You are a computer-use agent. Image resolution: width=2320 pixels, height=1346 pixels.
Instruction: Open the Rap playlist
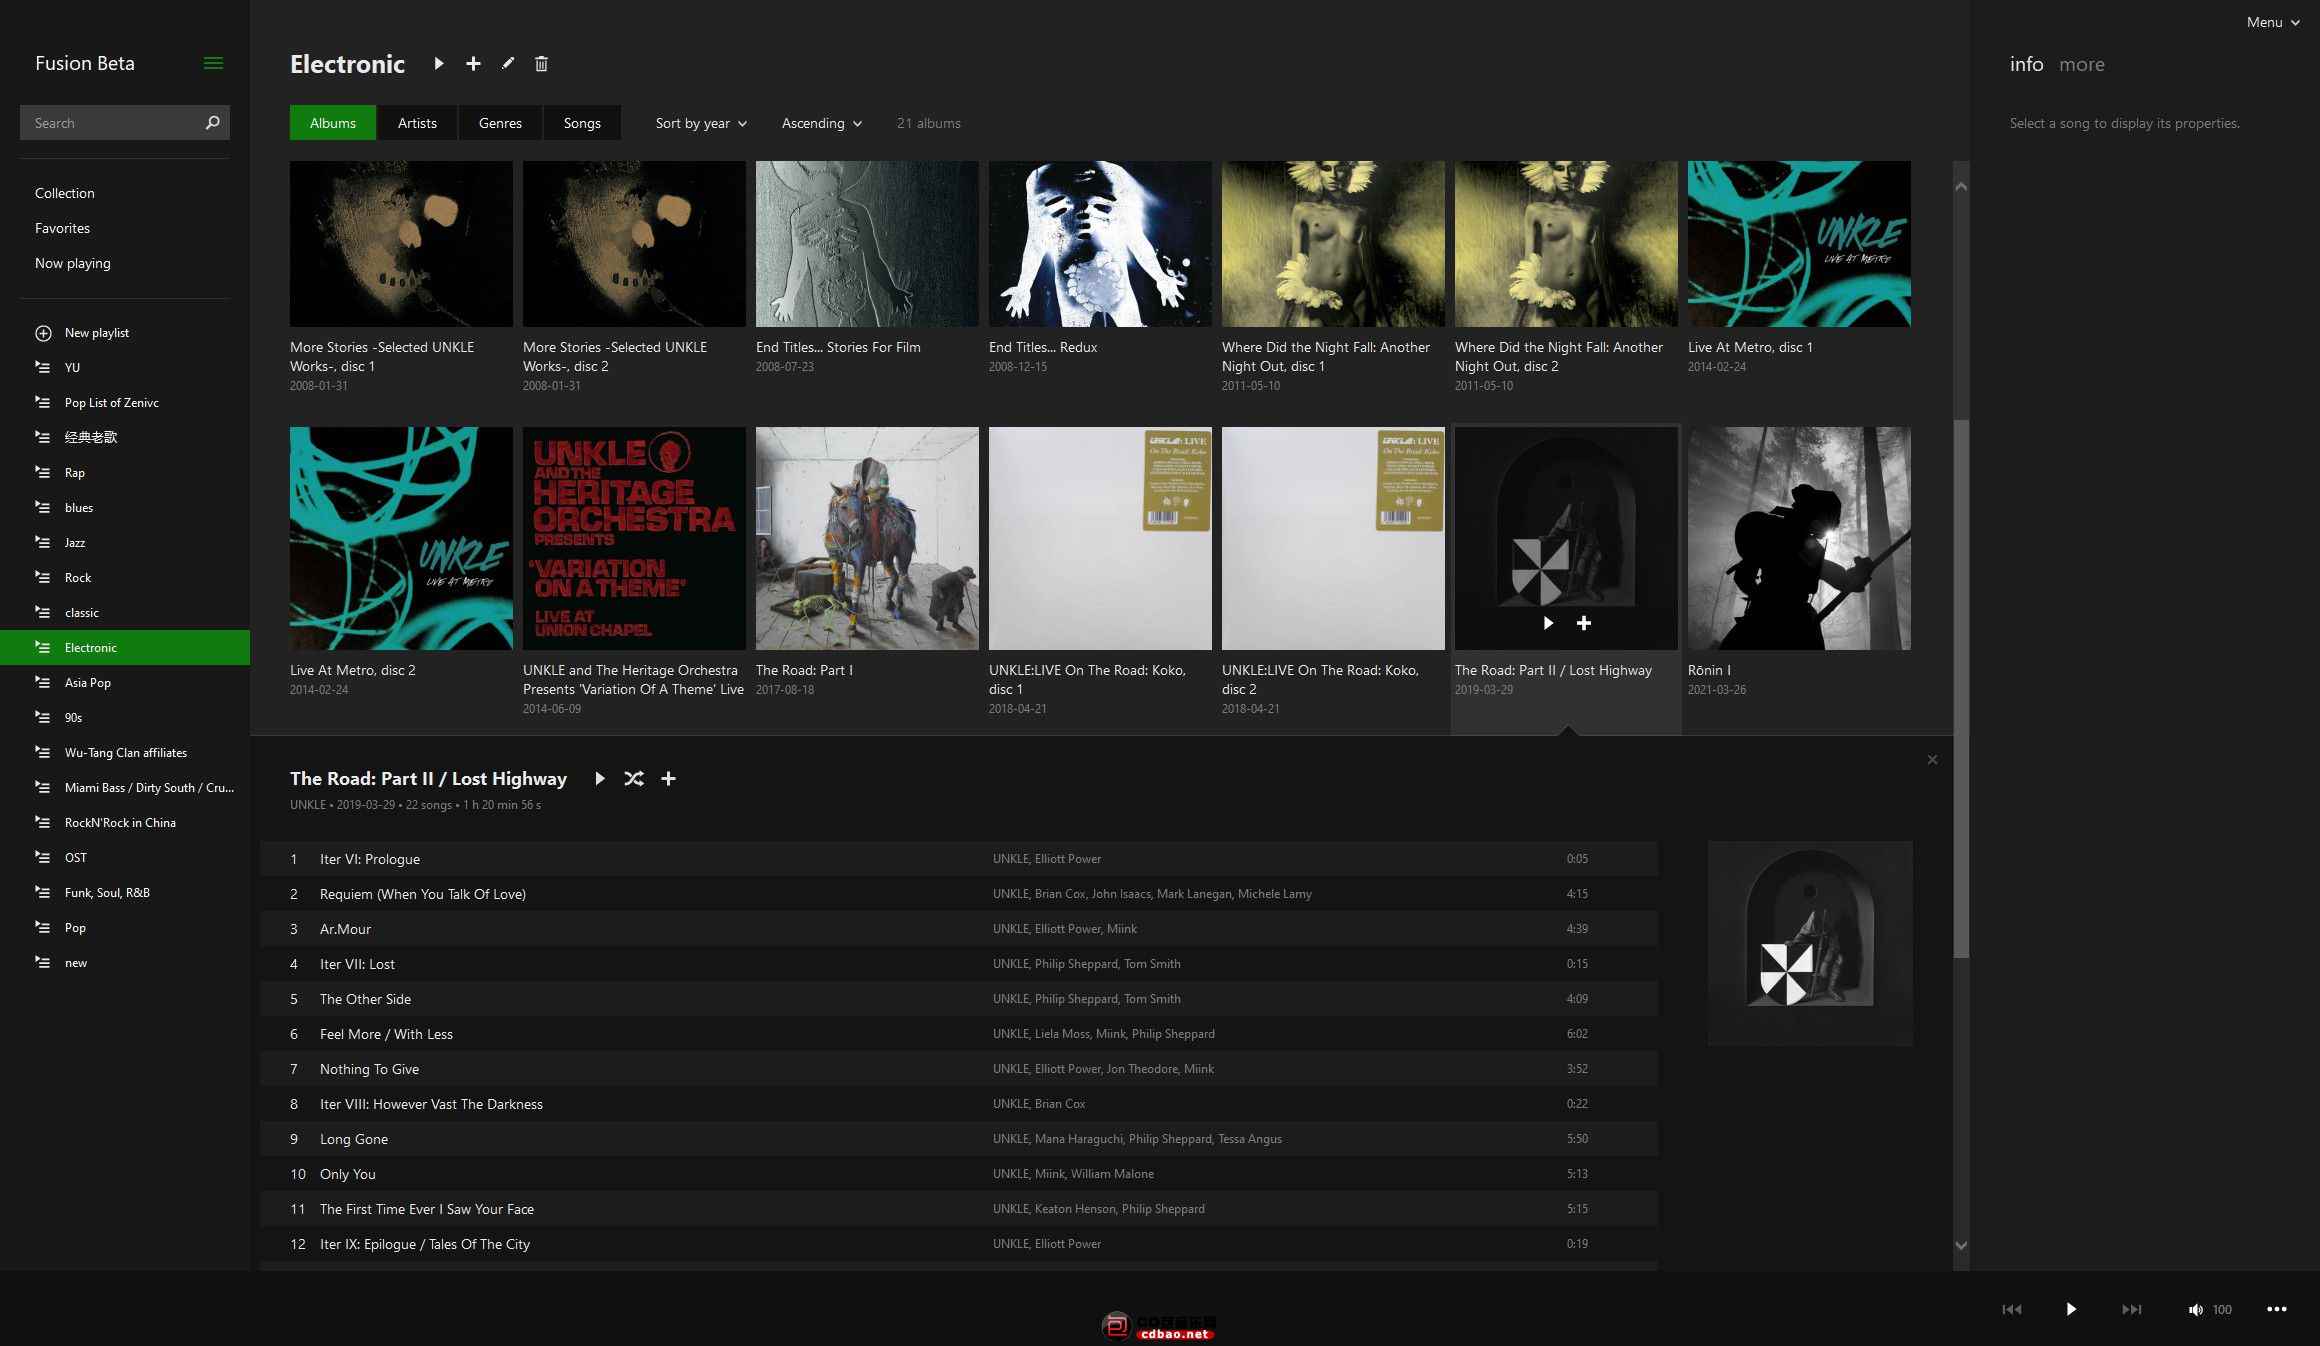(x=125, y=472)
